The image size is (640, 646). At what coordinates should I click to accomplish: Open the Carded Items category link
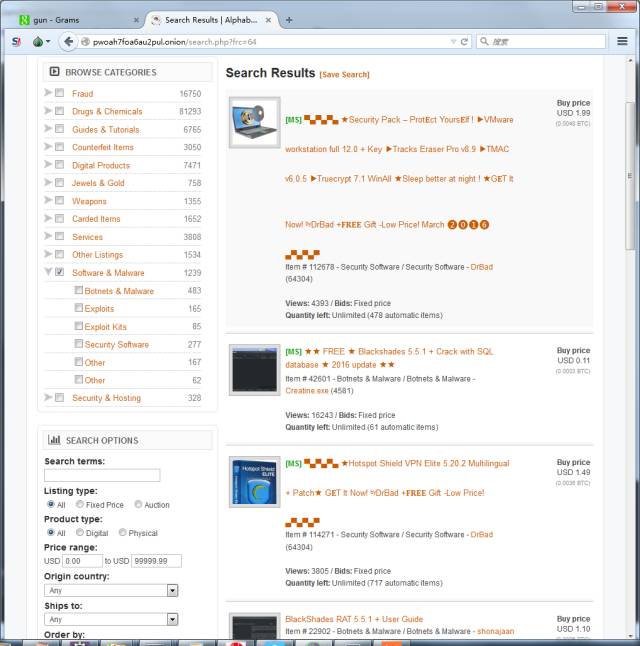point(96,219)
